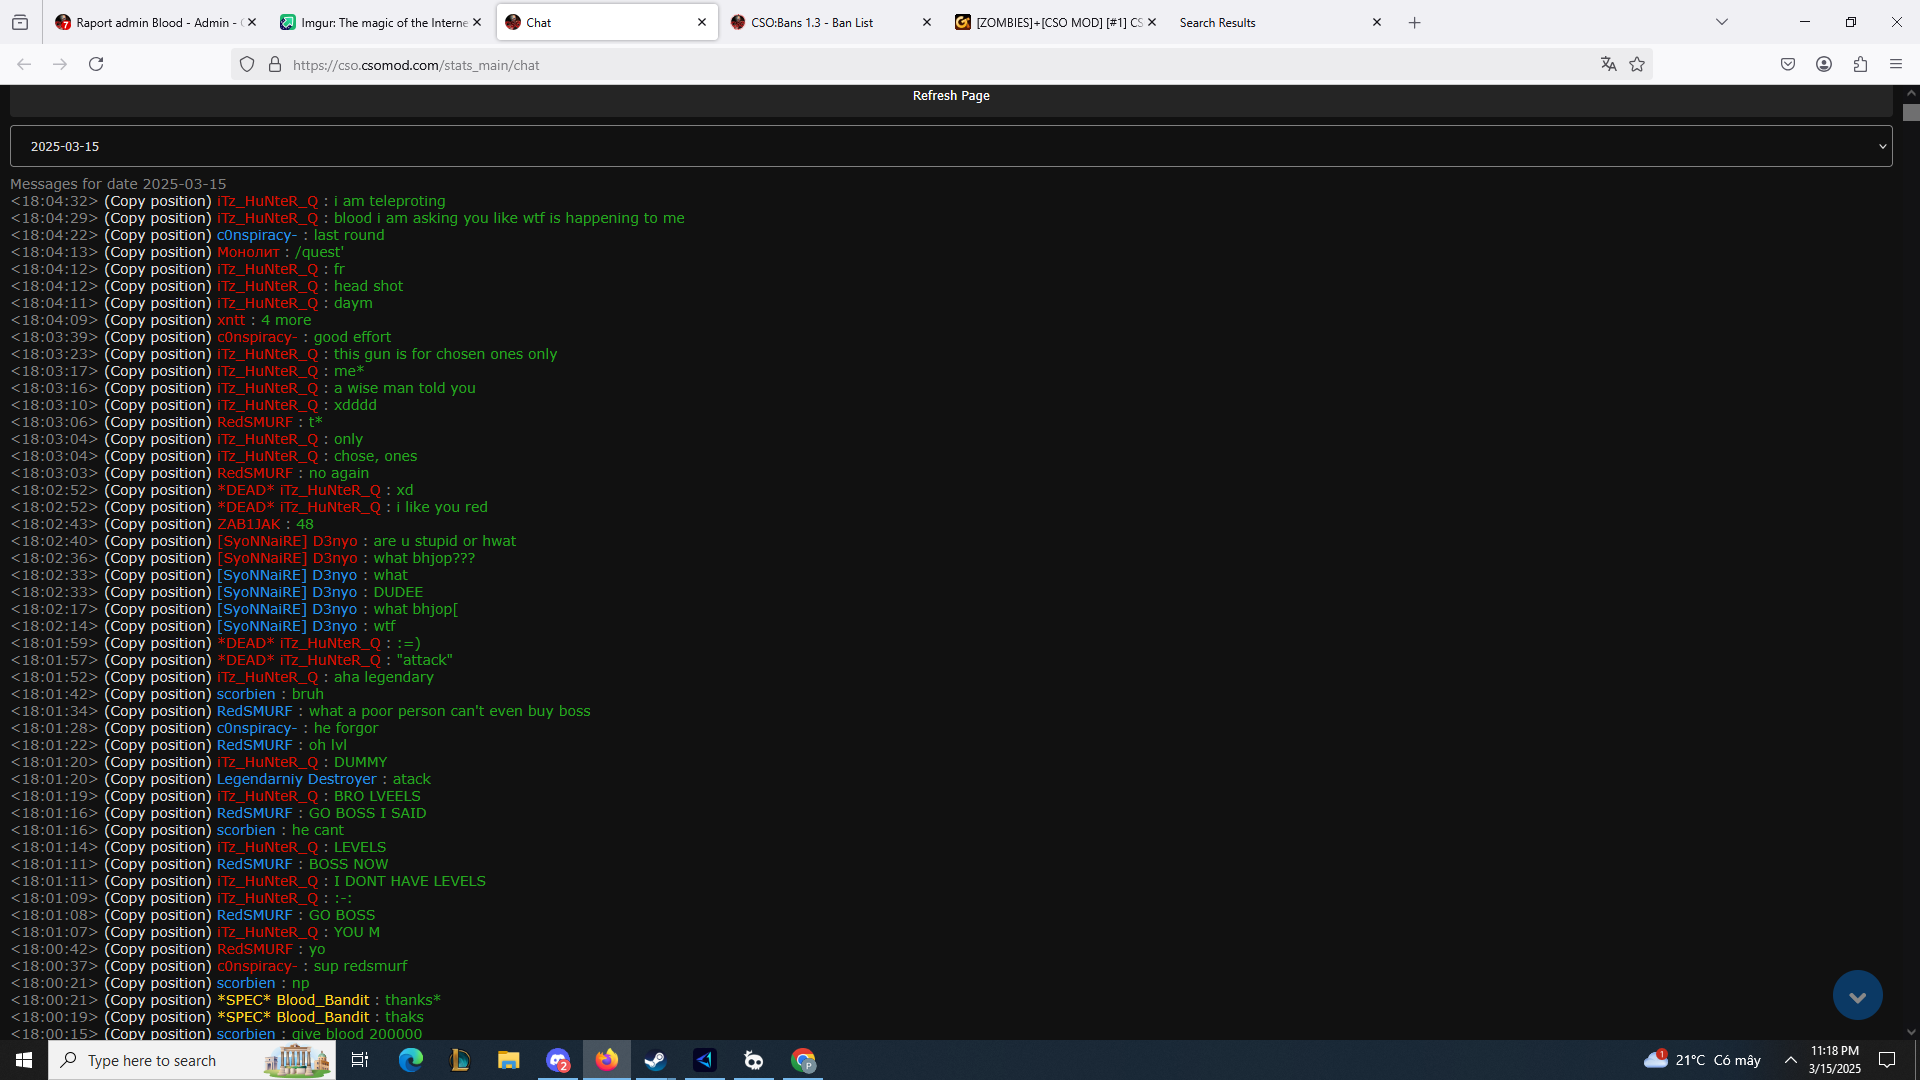Viewport: 1920px width, 1080px height.
Task: Click the translate page icon in address bar
Action: click(1608, 64)
